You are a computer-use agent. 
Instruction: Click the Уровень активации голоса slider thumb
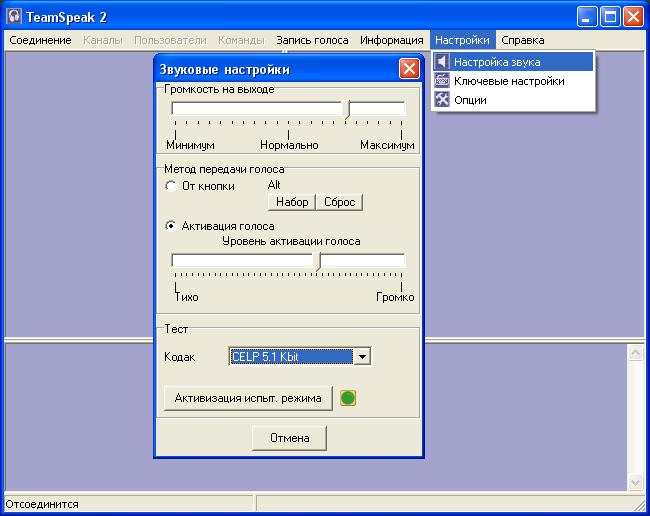[319, 262]
